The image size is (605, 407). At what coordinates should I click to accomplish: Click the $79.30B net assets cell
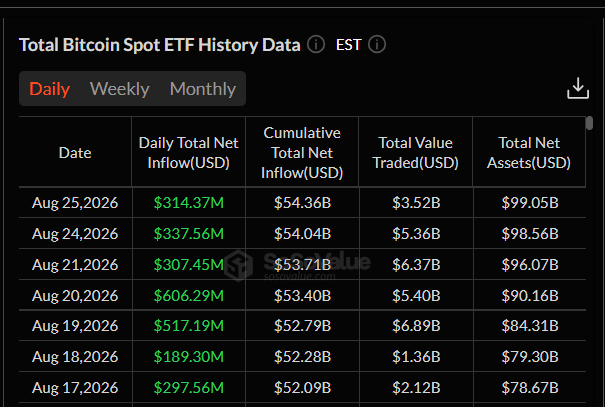click(x=530, y=356)
